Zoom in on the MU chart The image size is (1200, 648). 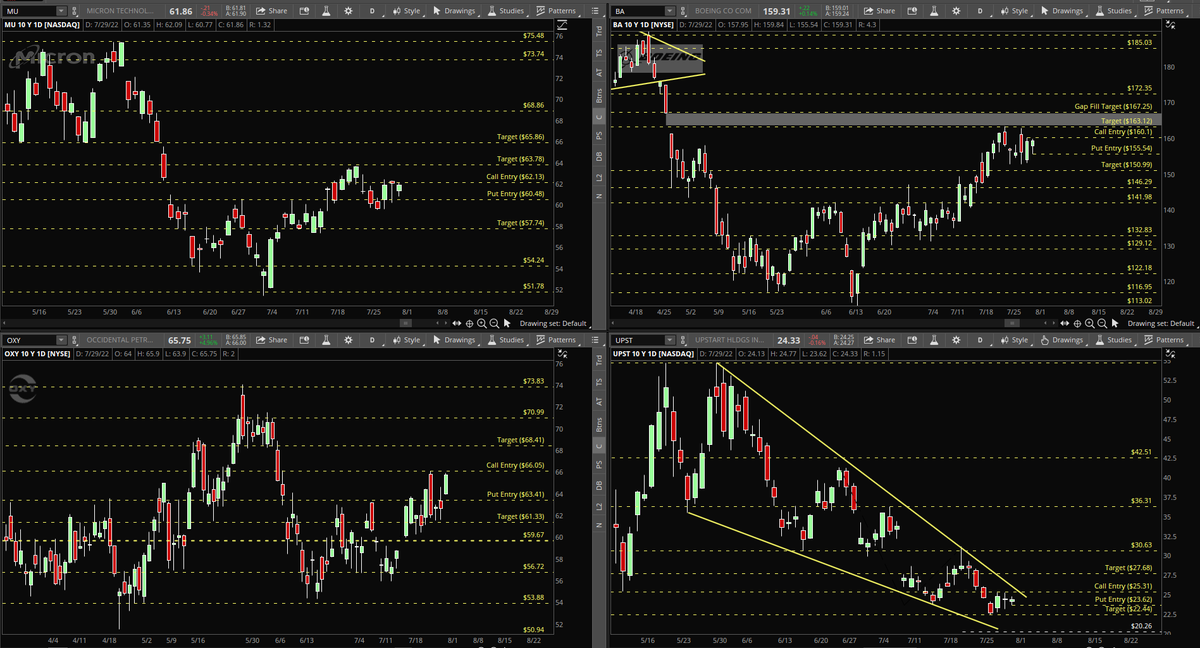click(x=481, y=323)
